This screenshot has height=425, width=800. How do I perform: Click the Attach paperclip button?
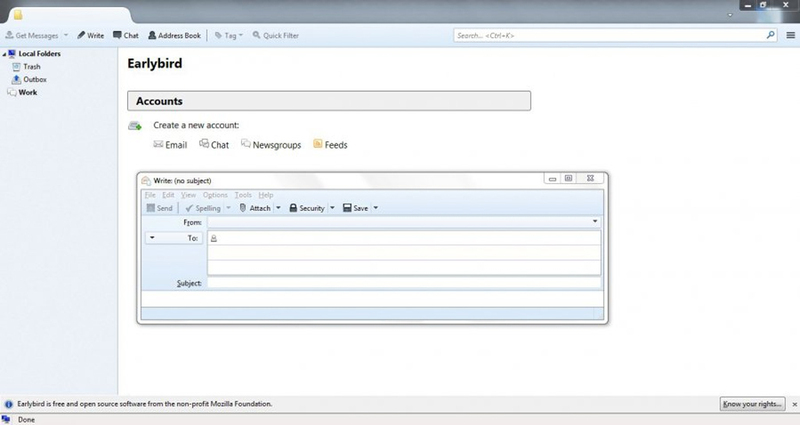coord(255,208)
